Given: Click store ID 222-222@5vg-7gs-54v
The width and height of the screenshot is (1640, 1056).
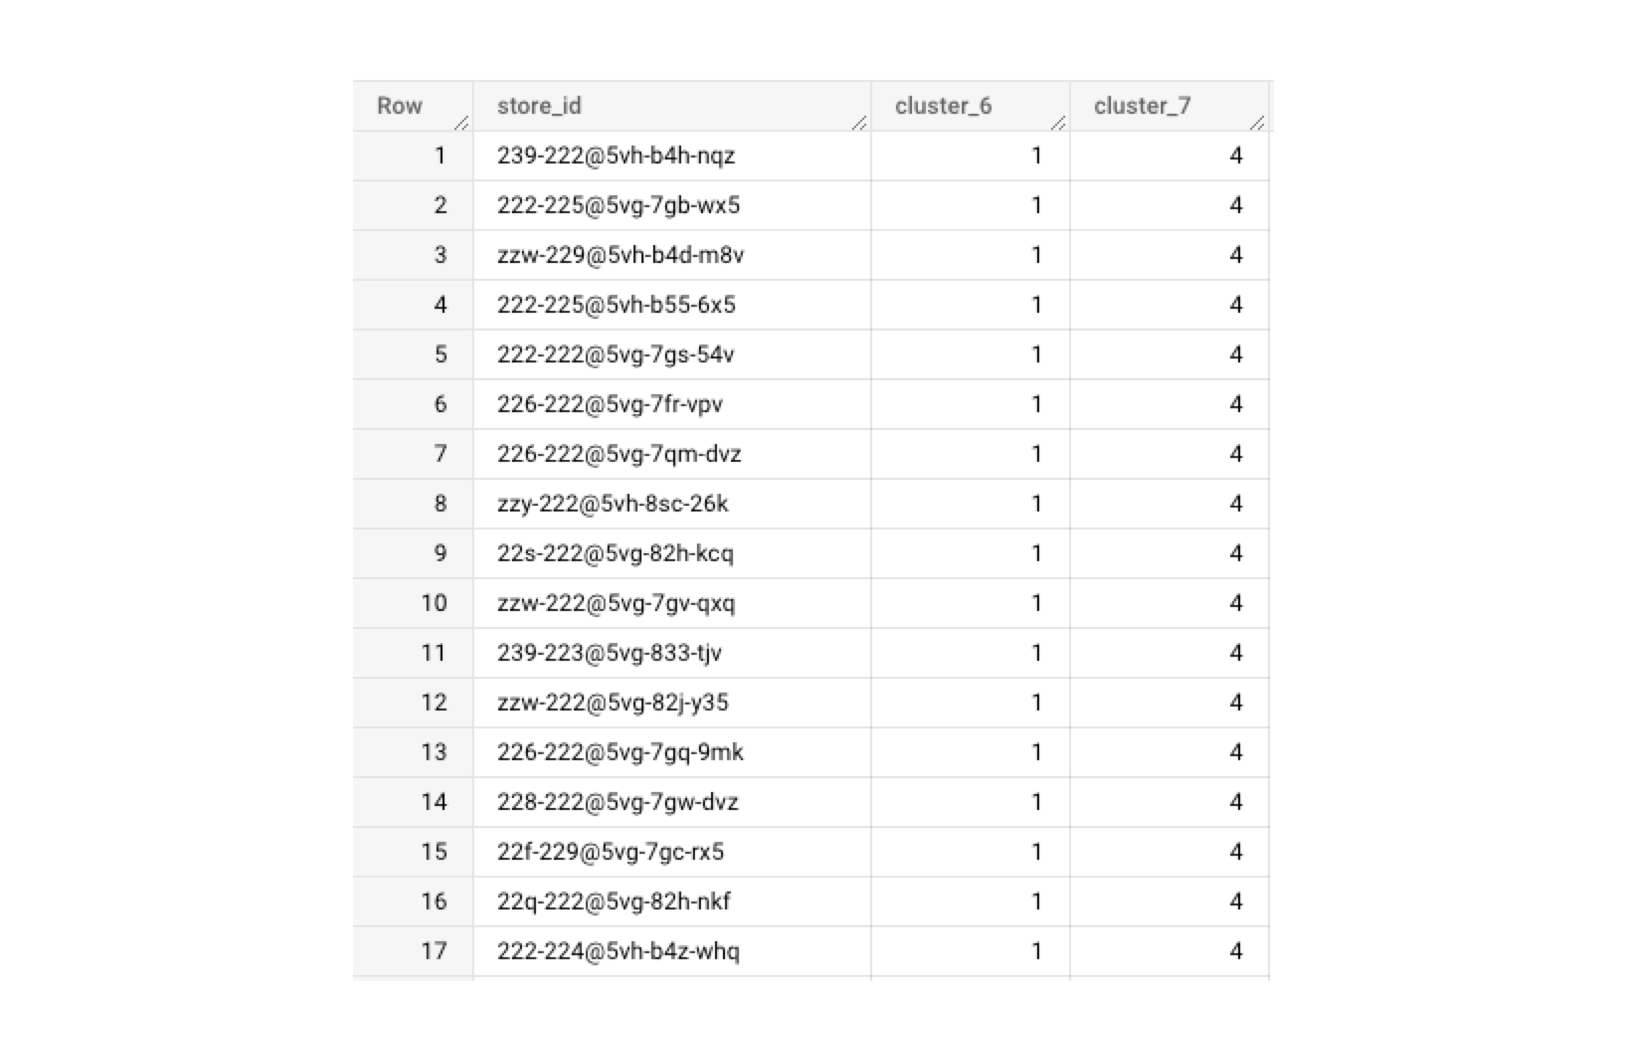Looking at the screenshot, I should 616,355.
